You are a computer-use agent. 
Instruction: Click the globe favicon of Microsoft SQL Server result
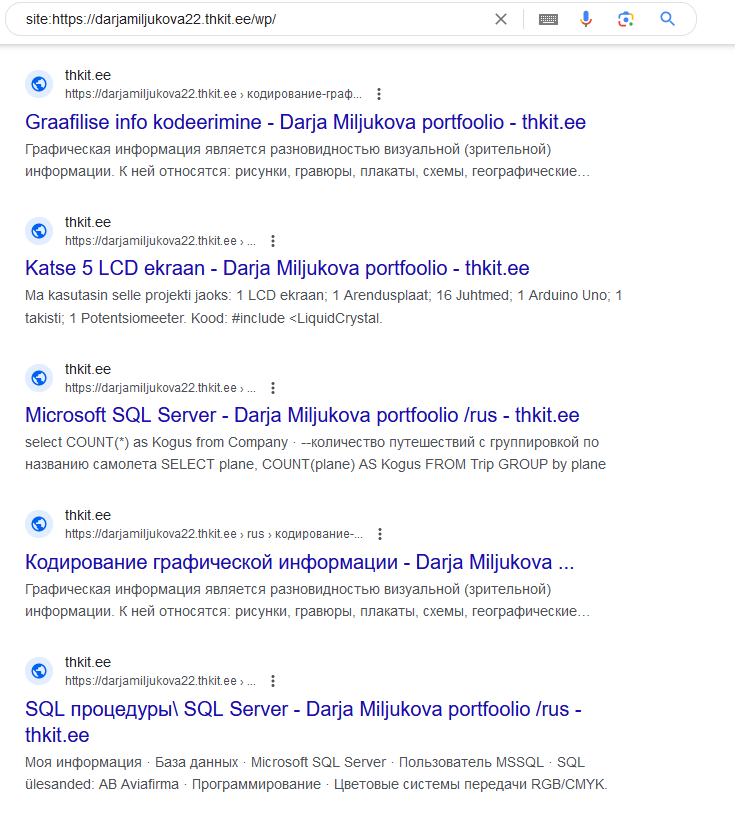(x=39, y=378)
